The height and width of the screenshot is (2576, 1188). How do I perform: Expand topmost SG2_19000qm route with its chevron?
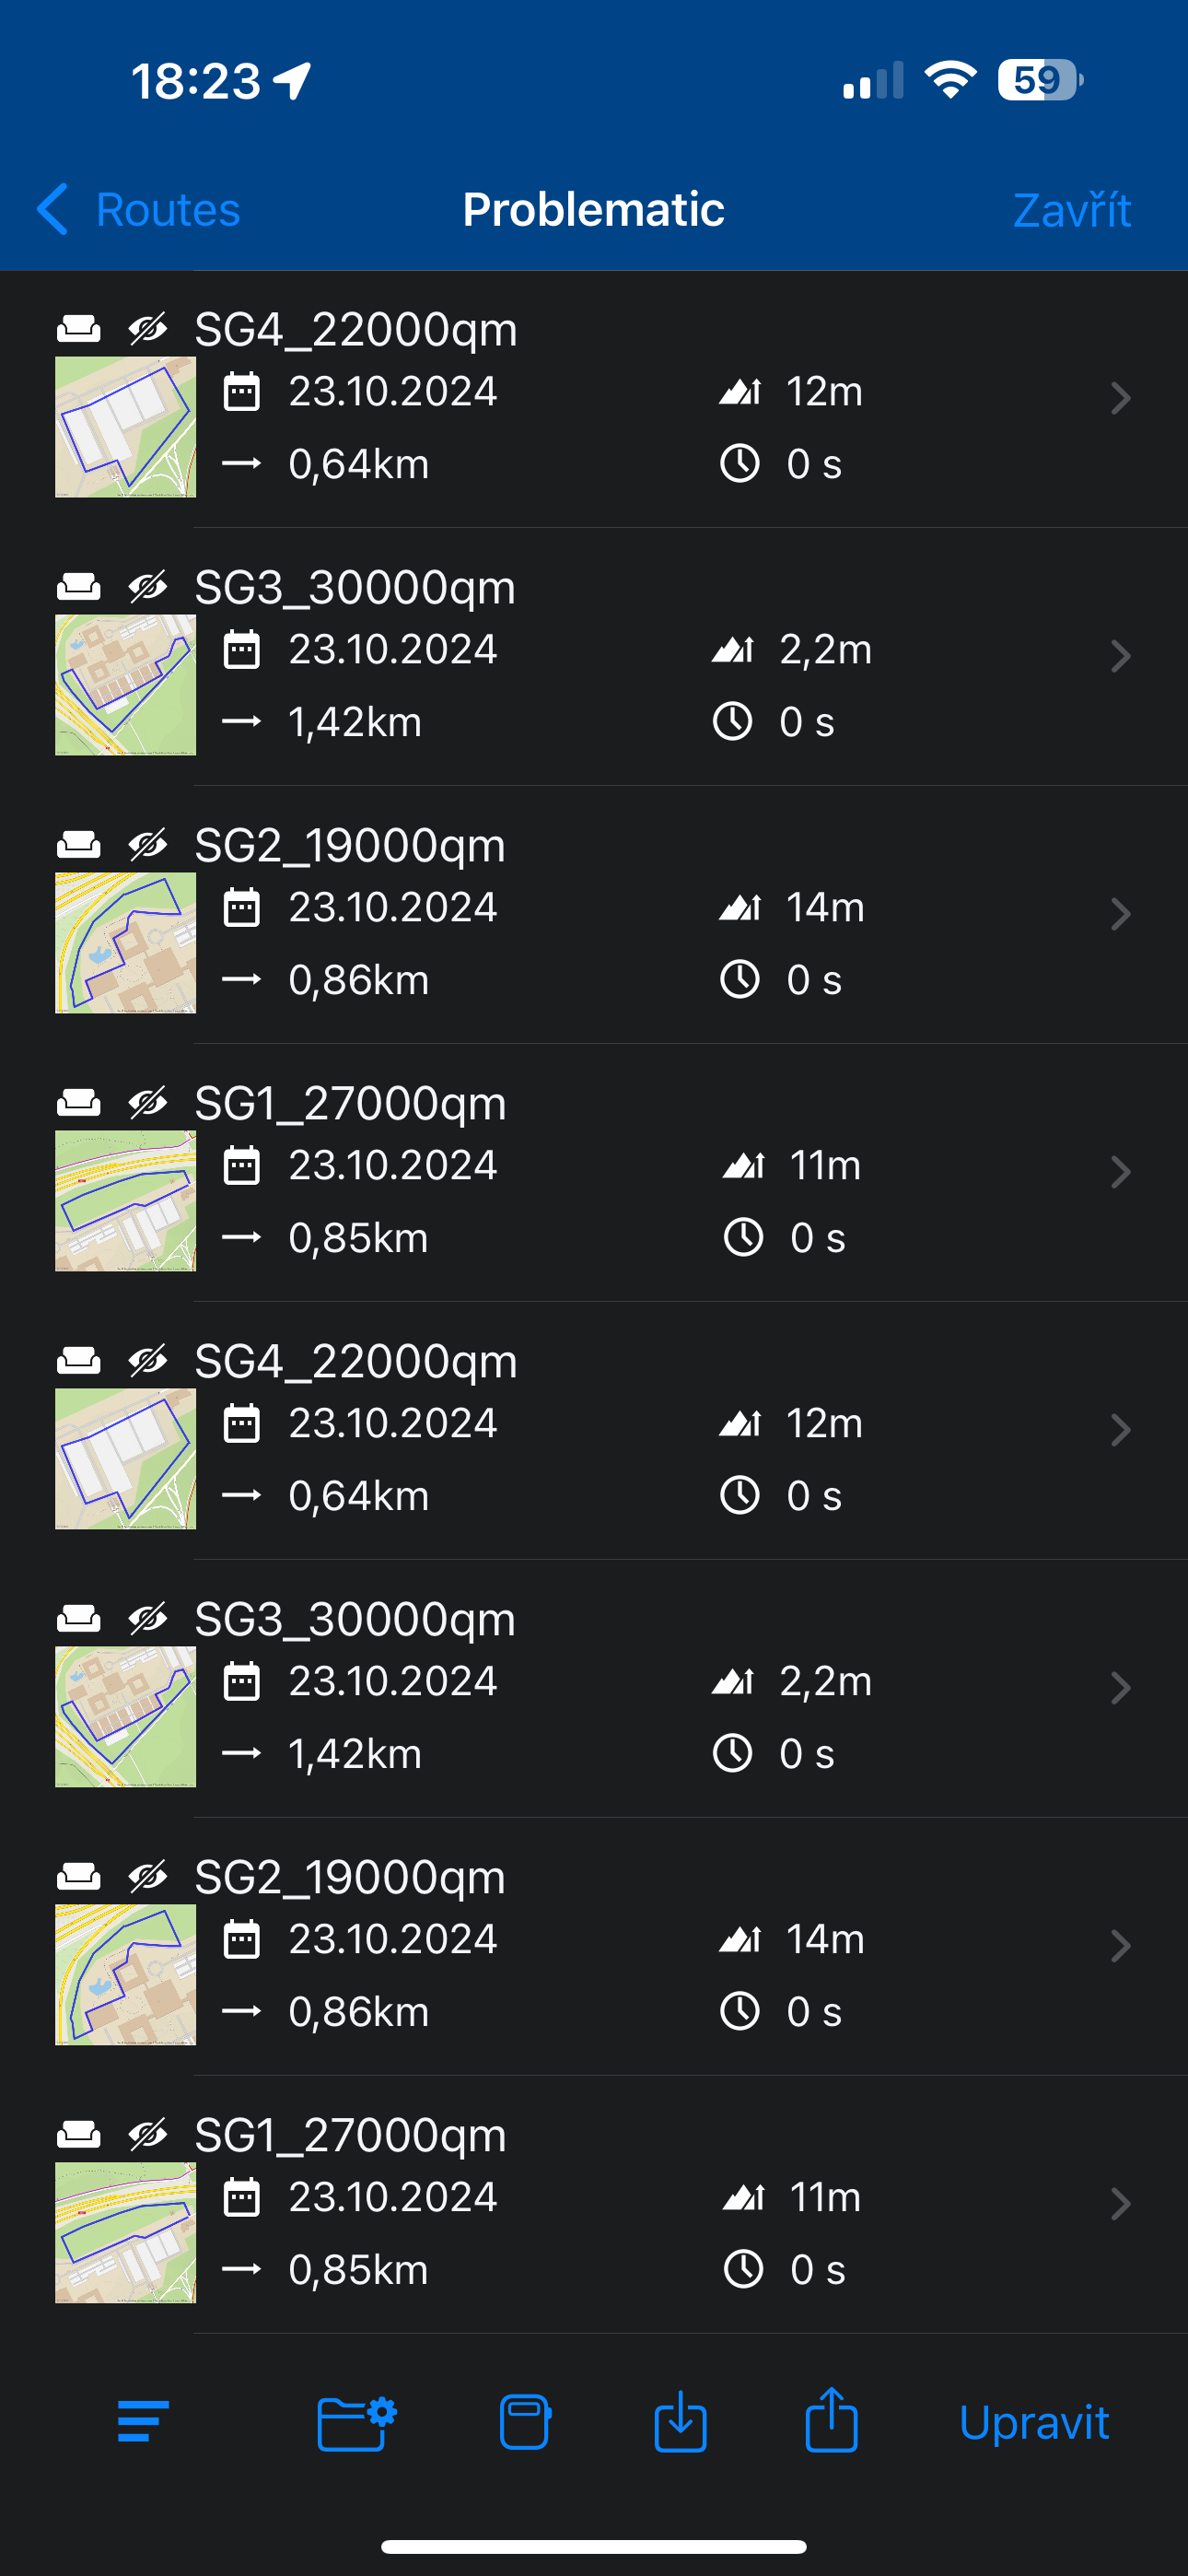1120,914
